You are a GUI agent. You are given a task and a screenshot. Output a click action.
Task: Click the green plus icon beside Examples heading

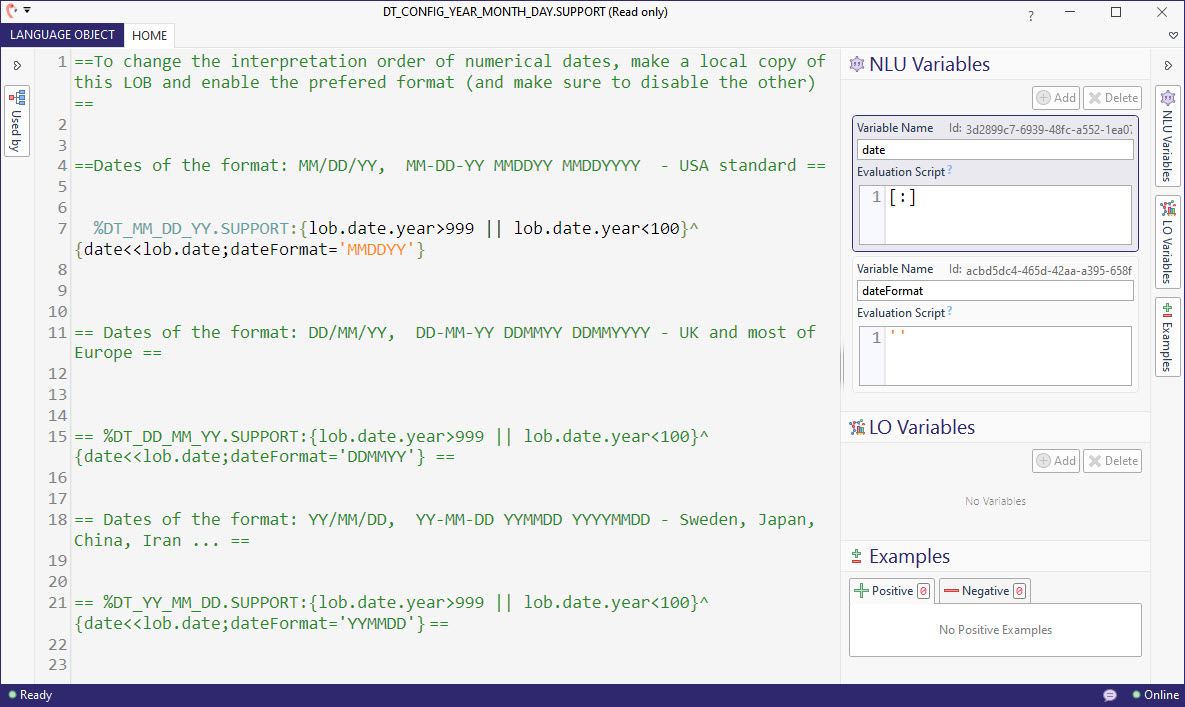tap(856, 555)
